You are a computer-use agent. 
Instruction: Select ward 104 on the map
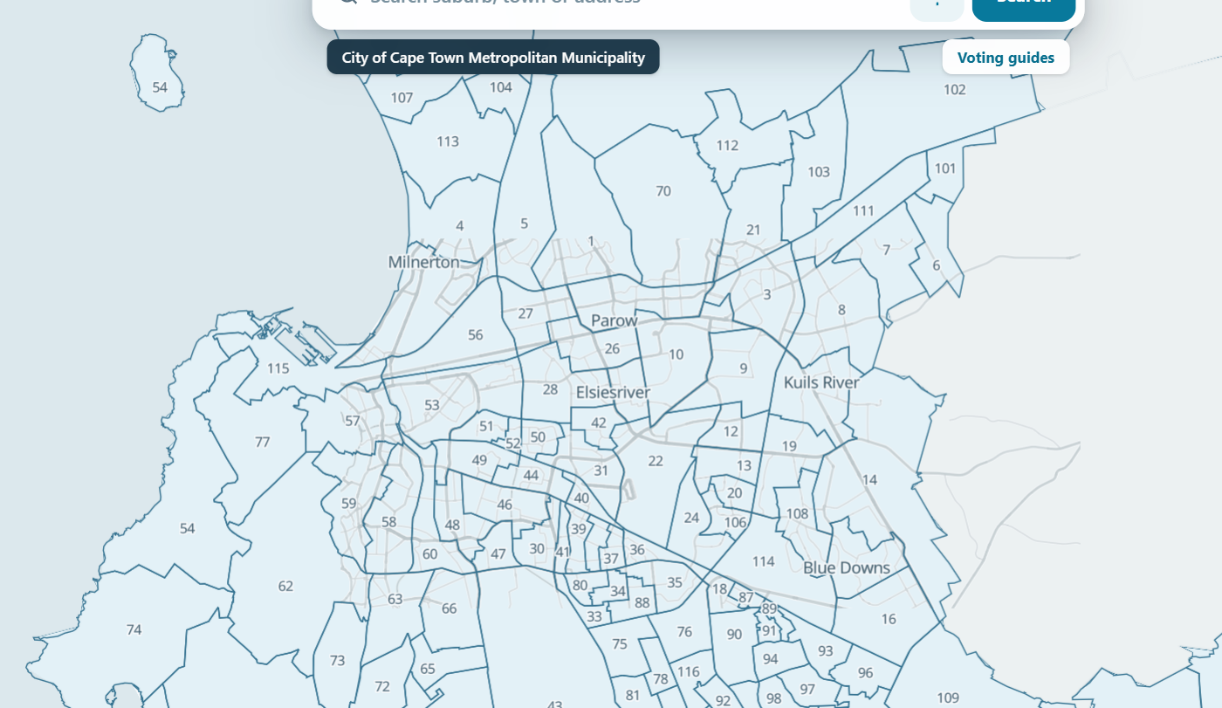pyautogui.click(x=501, y=88)
